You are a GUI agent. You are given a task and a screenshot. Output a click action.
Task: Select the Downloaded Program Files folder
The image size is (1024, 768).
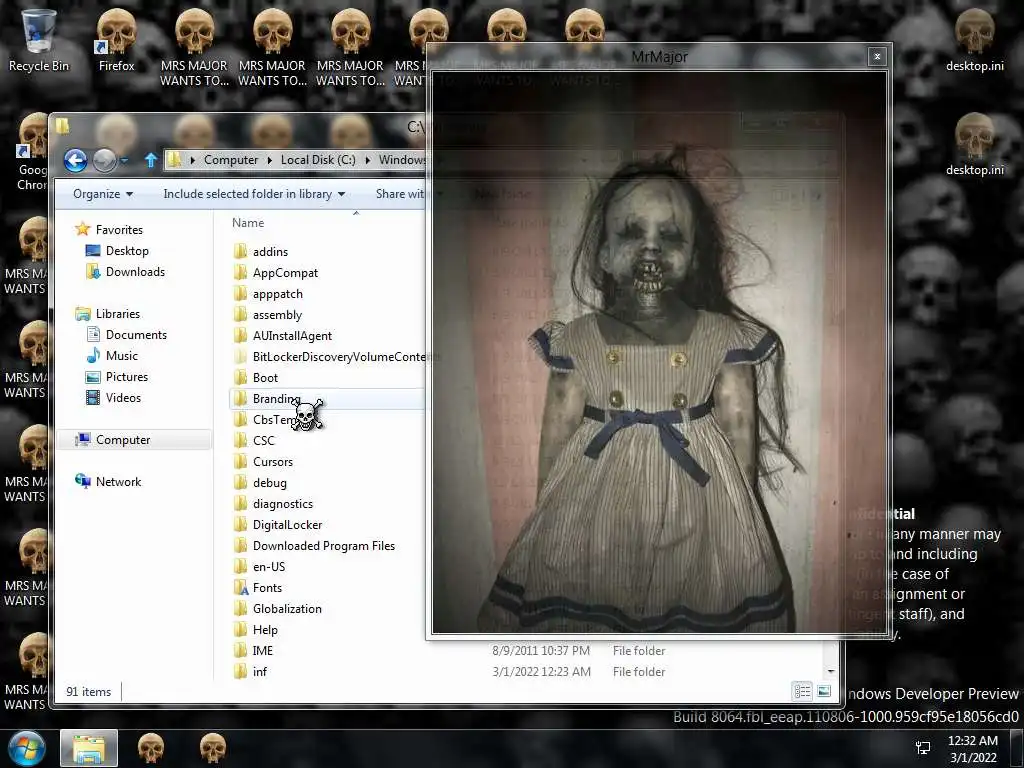coord(314,546)
